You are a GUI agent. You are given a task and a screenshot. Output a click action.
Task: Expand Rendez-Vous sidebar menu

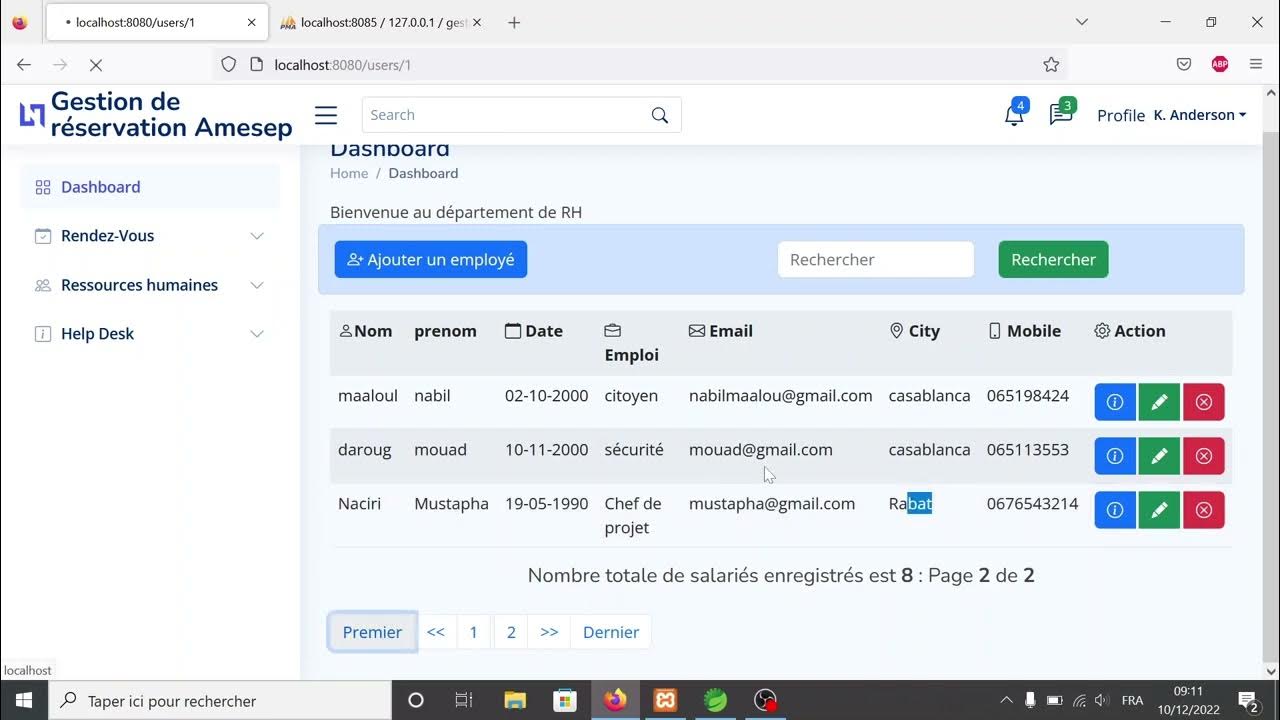coord(150,236)
